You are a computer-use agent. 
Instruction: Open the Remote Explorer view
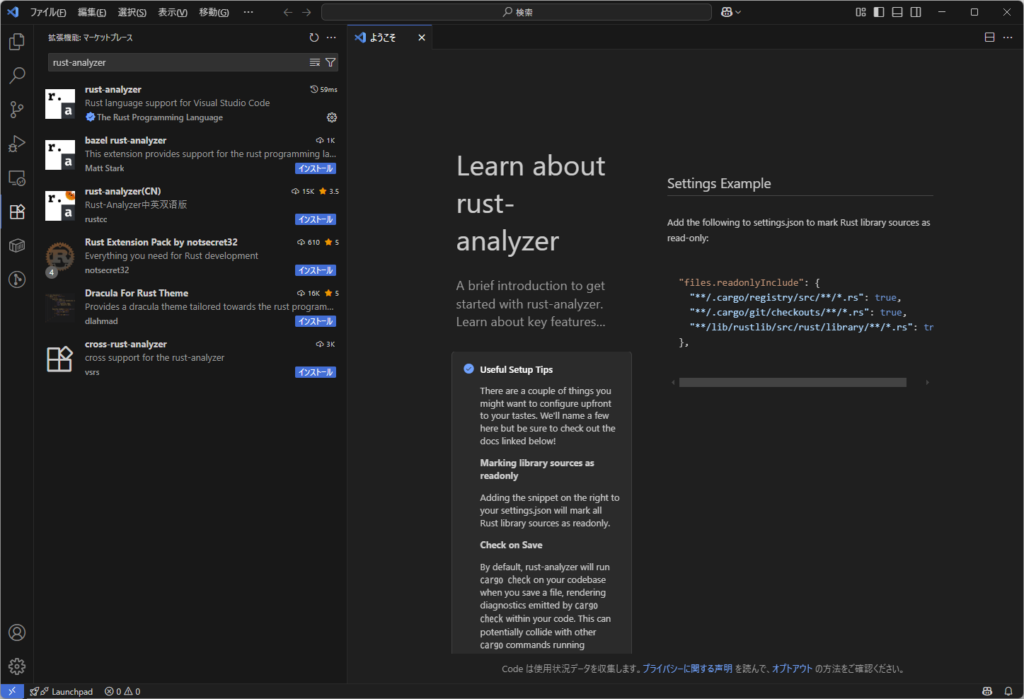click(x=17, y=178)
